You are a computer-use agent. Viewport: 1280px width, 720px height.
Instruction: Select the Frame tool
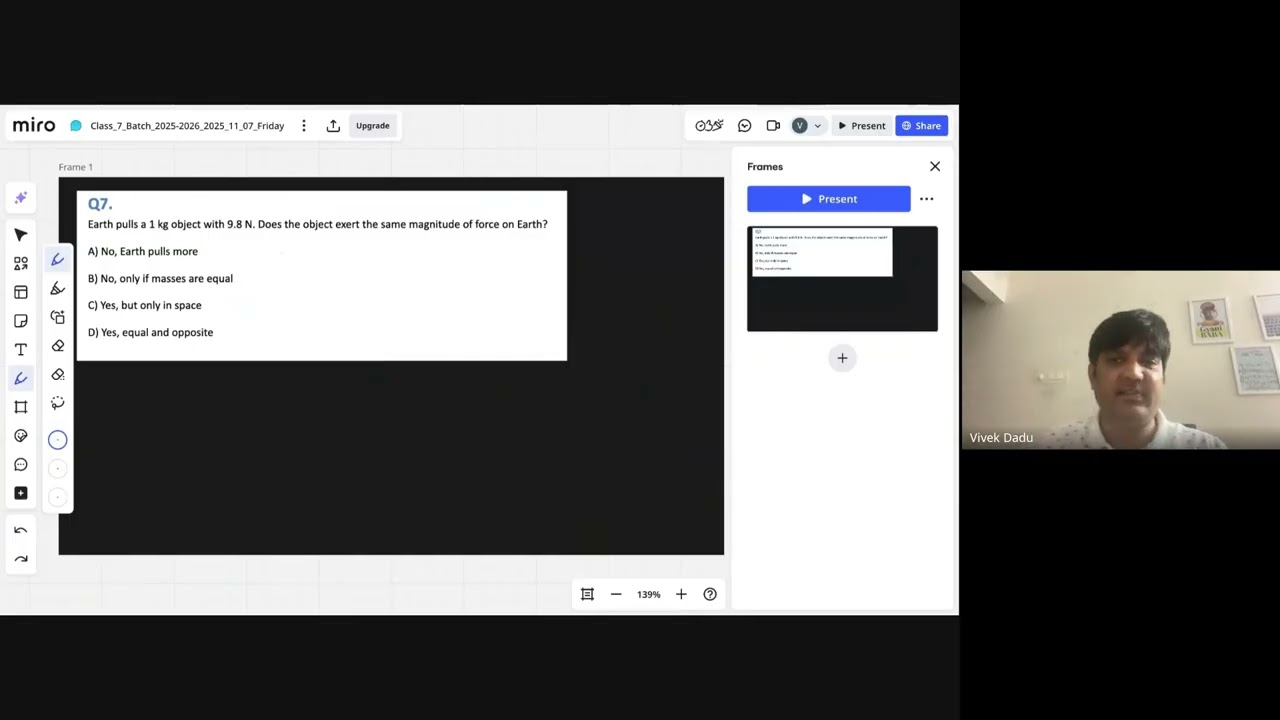click(x=21, y=407)
